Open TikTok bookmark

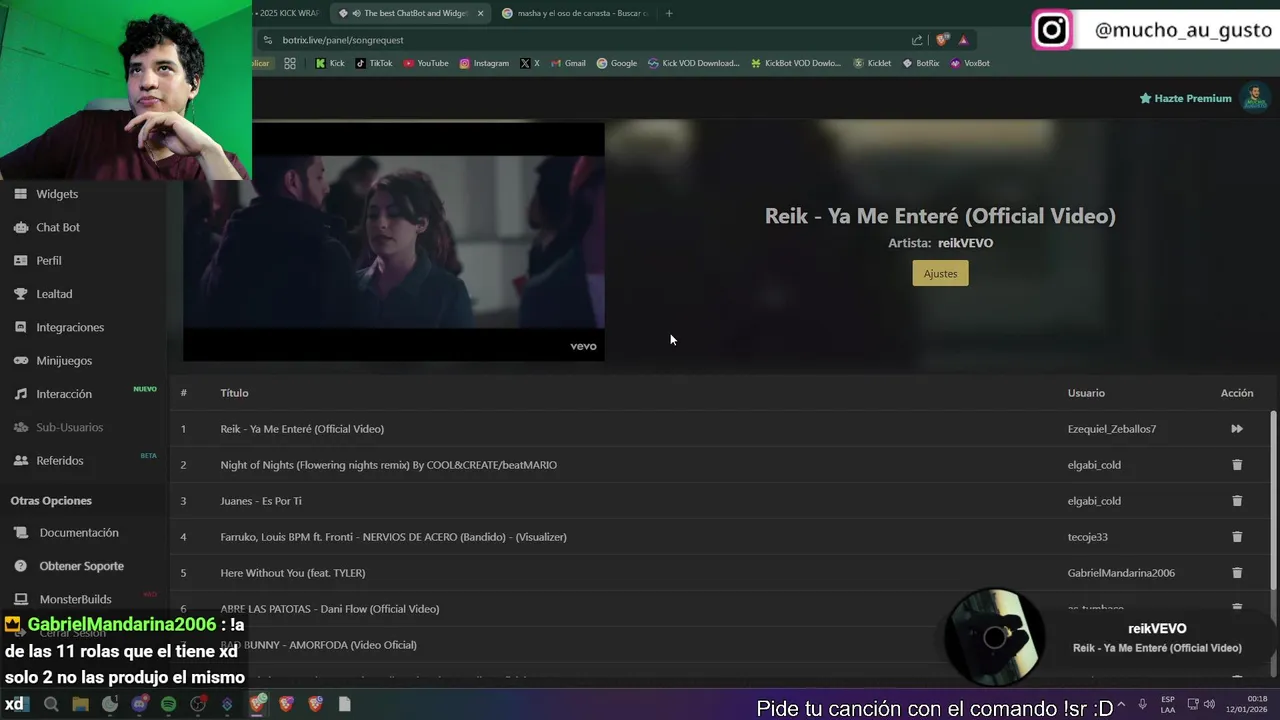click(374, 63)
